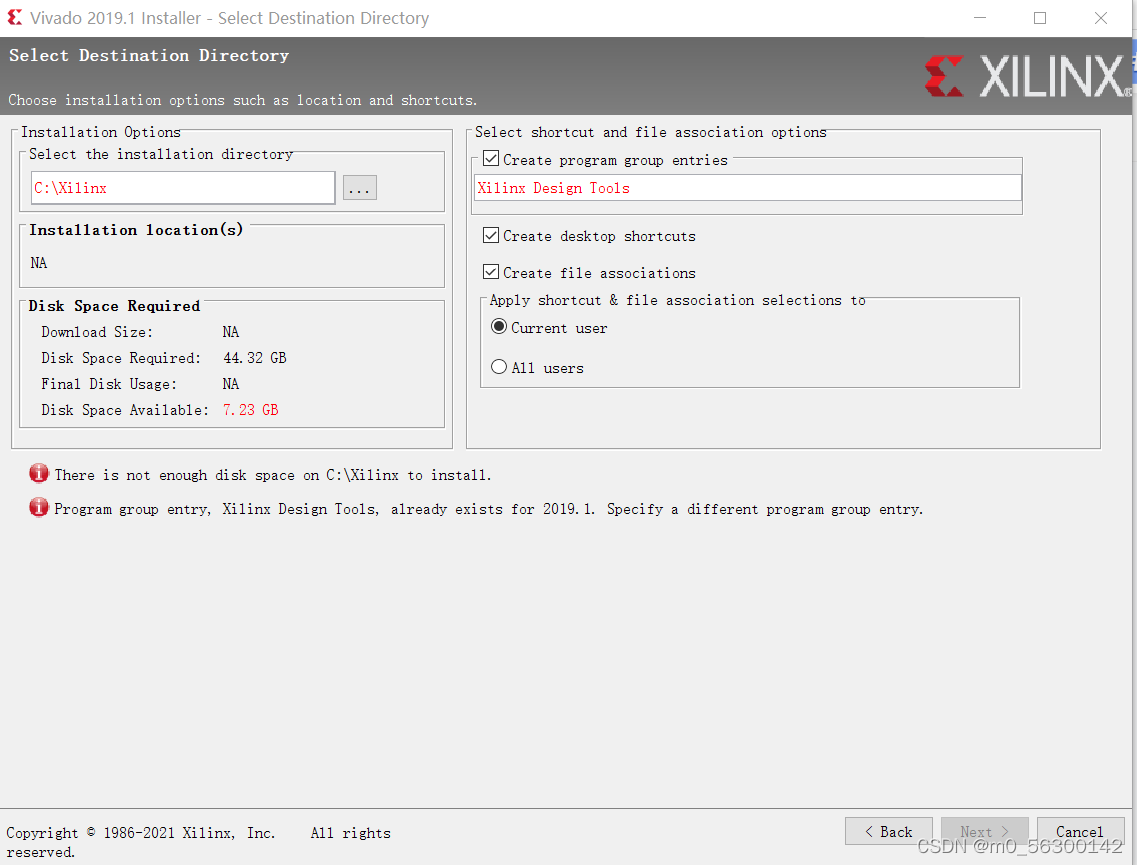Select the Current user radio button
The image size is (1137, 865).
(499, 326)
